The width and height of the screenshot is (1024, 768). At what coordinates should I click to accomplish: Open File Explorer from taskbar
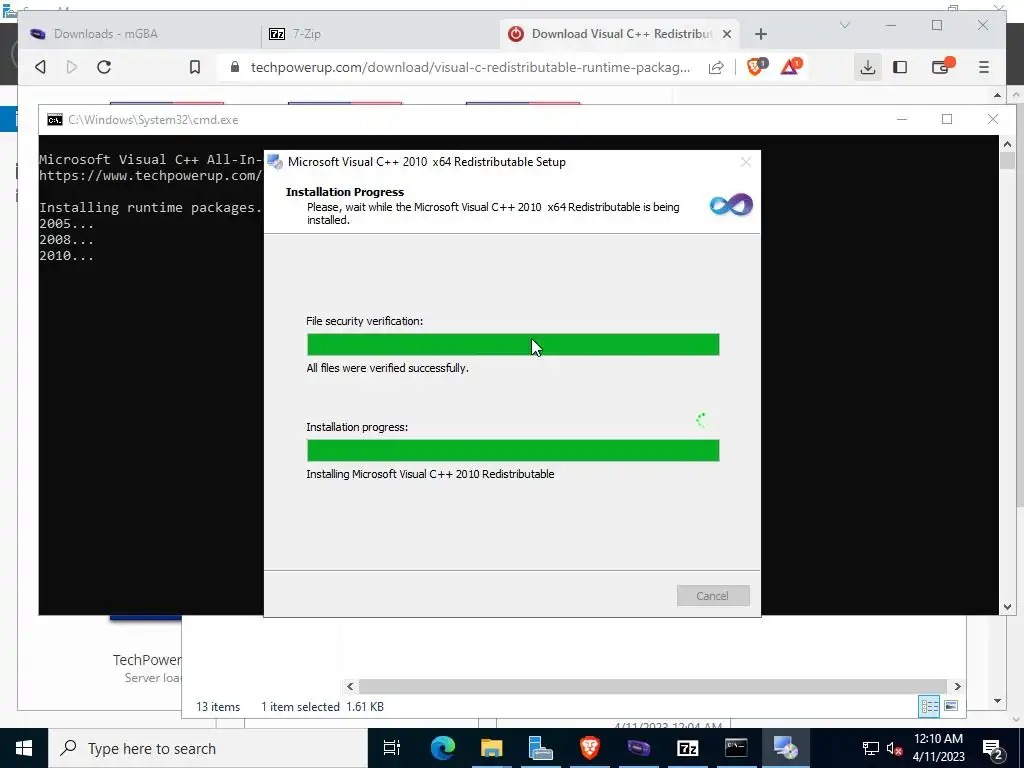point(491,748)
